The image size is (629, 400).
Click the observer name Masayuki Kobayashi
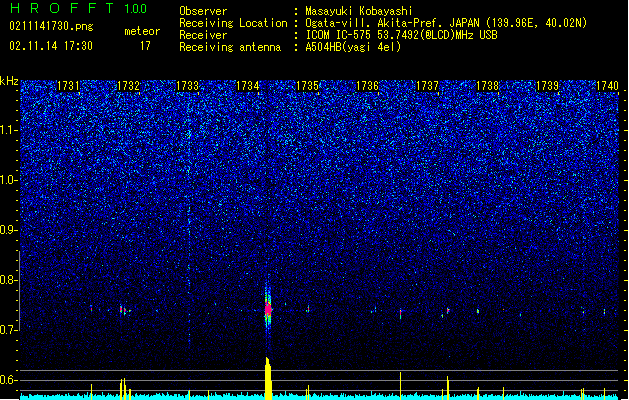(x=359, y=11)
